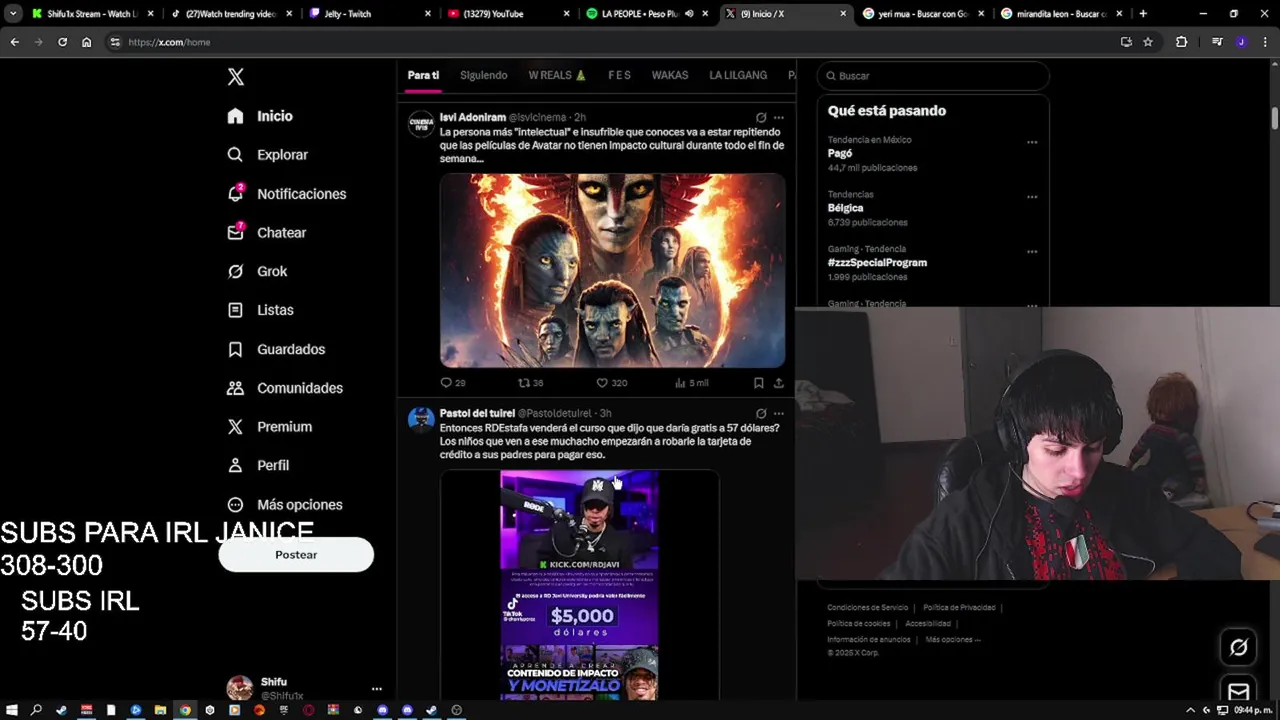The image size is (1280, 720).
Task: Open Condiciones de Servicio link
Action: click(867, 608)
